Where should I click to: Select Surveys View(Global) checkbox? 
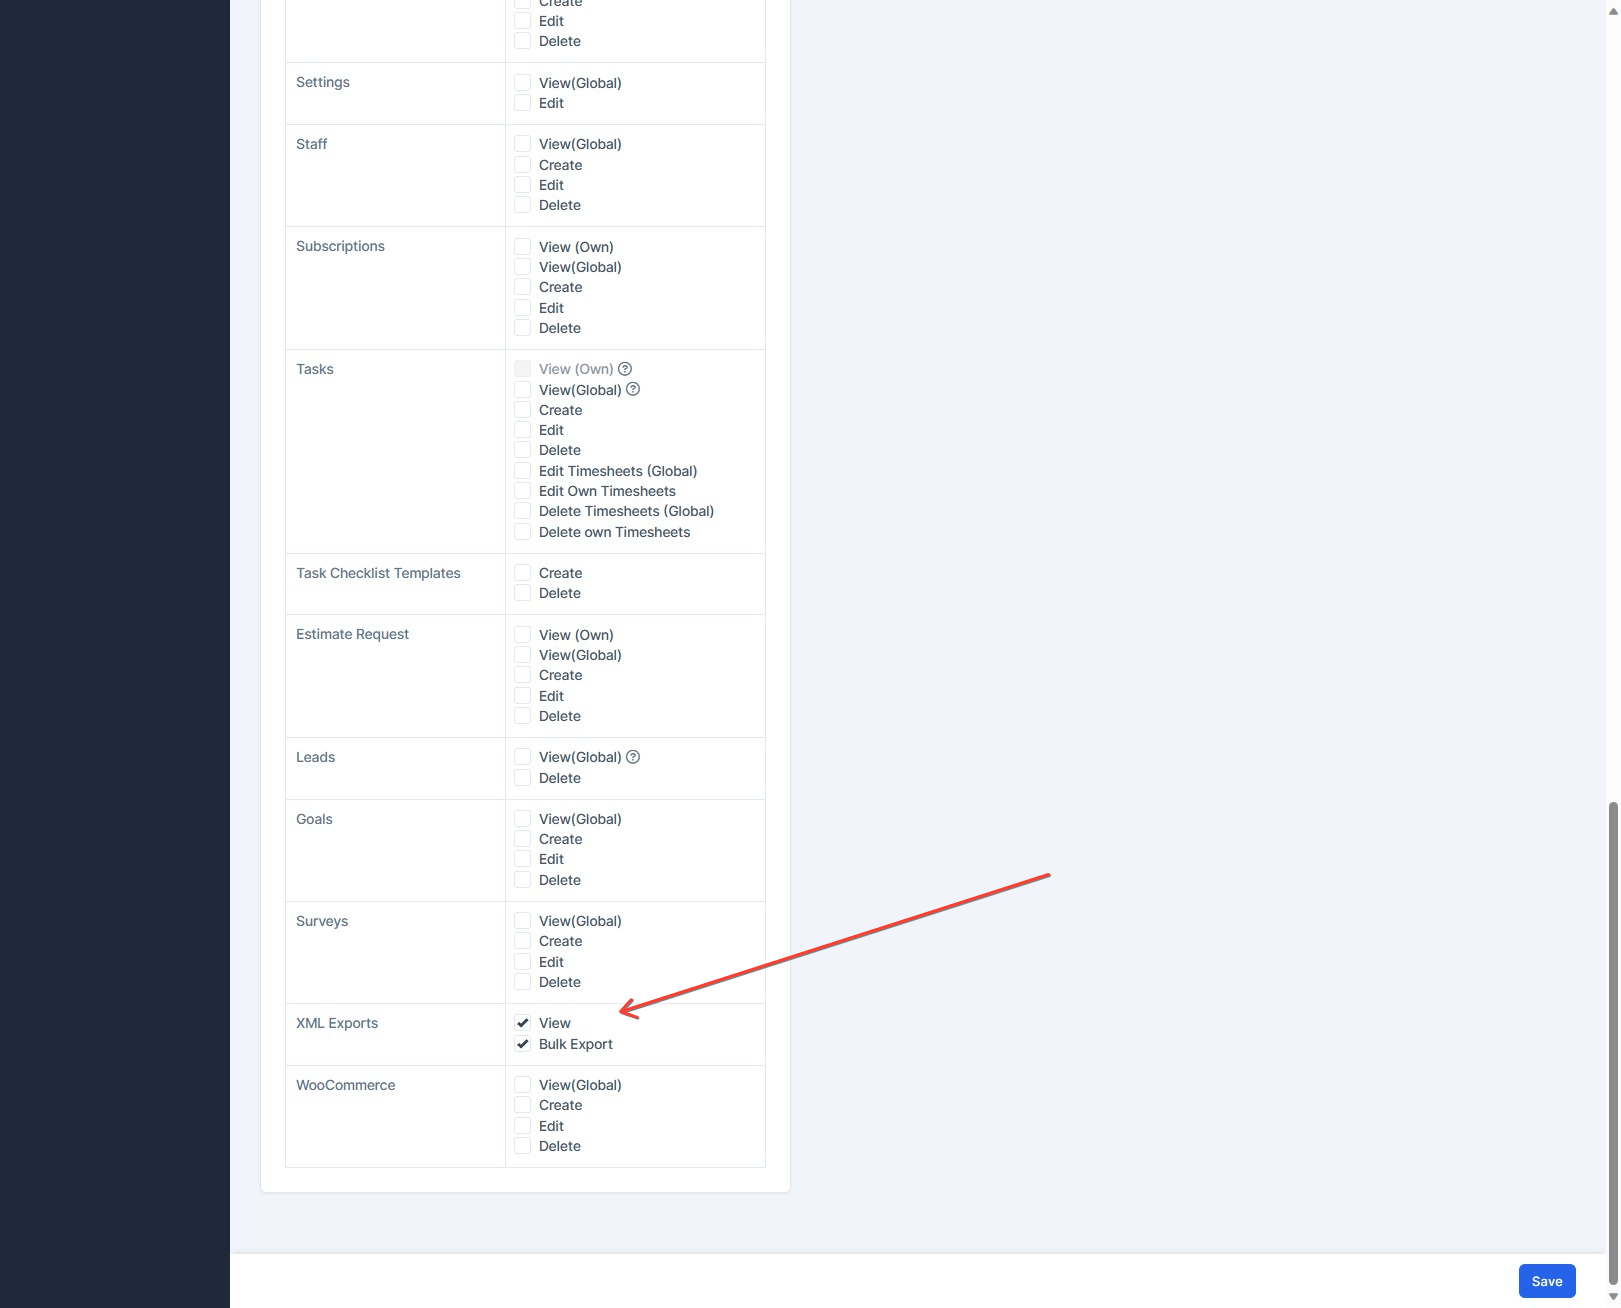point(522,921)
